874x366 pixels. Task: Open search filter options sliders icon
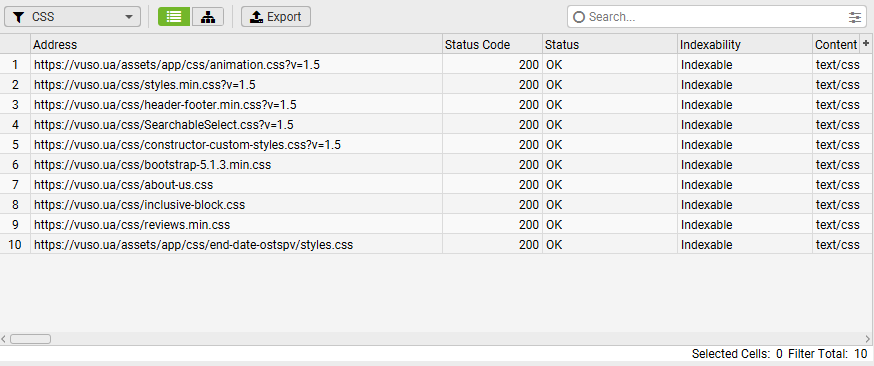click(x=854, y=17)
